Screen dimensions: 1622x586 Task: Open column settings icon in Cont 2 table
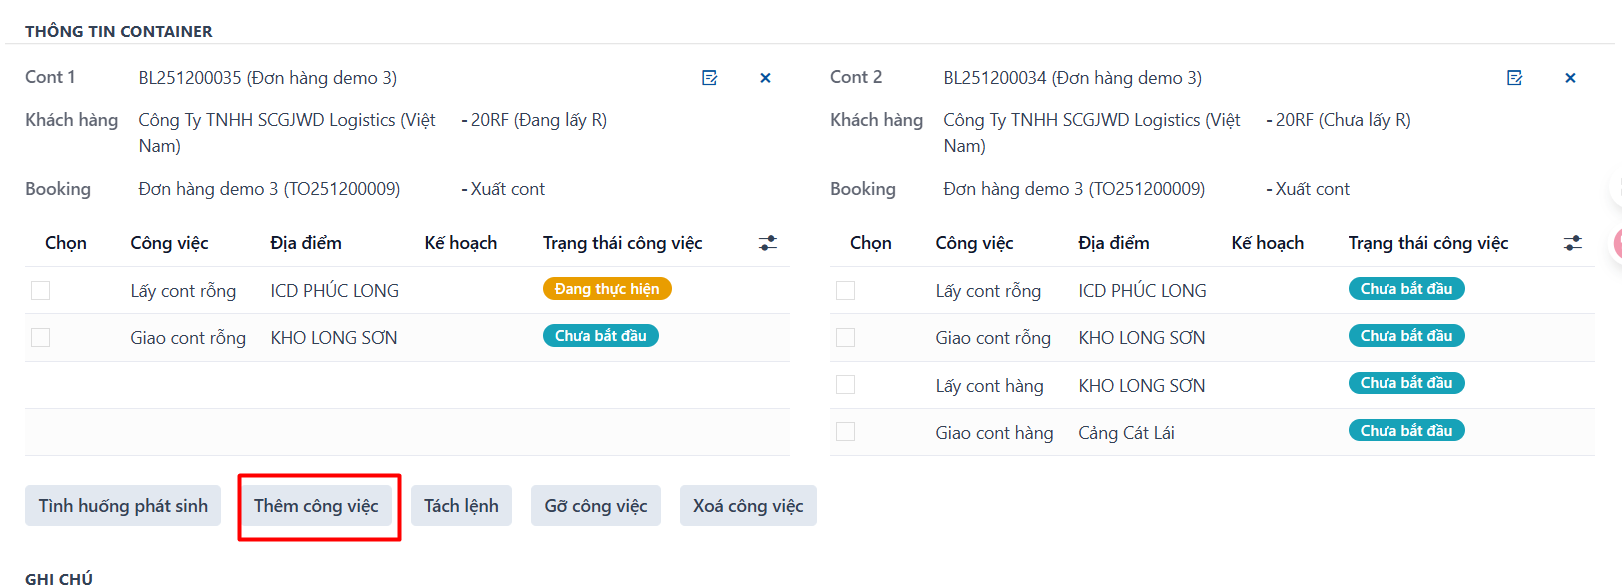[1573, 243]
